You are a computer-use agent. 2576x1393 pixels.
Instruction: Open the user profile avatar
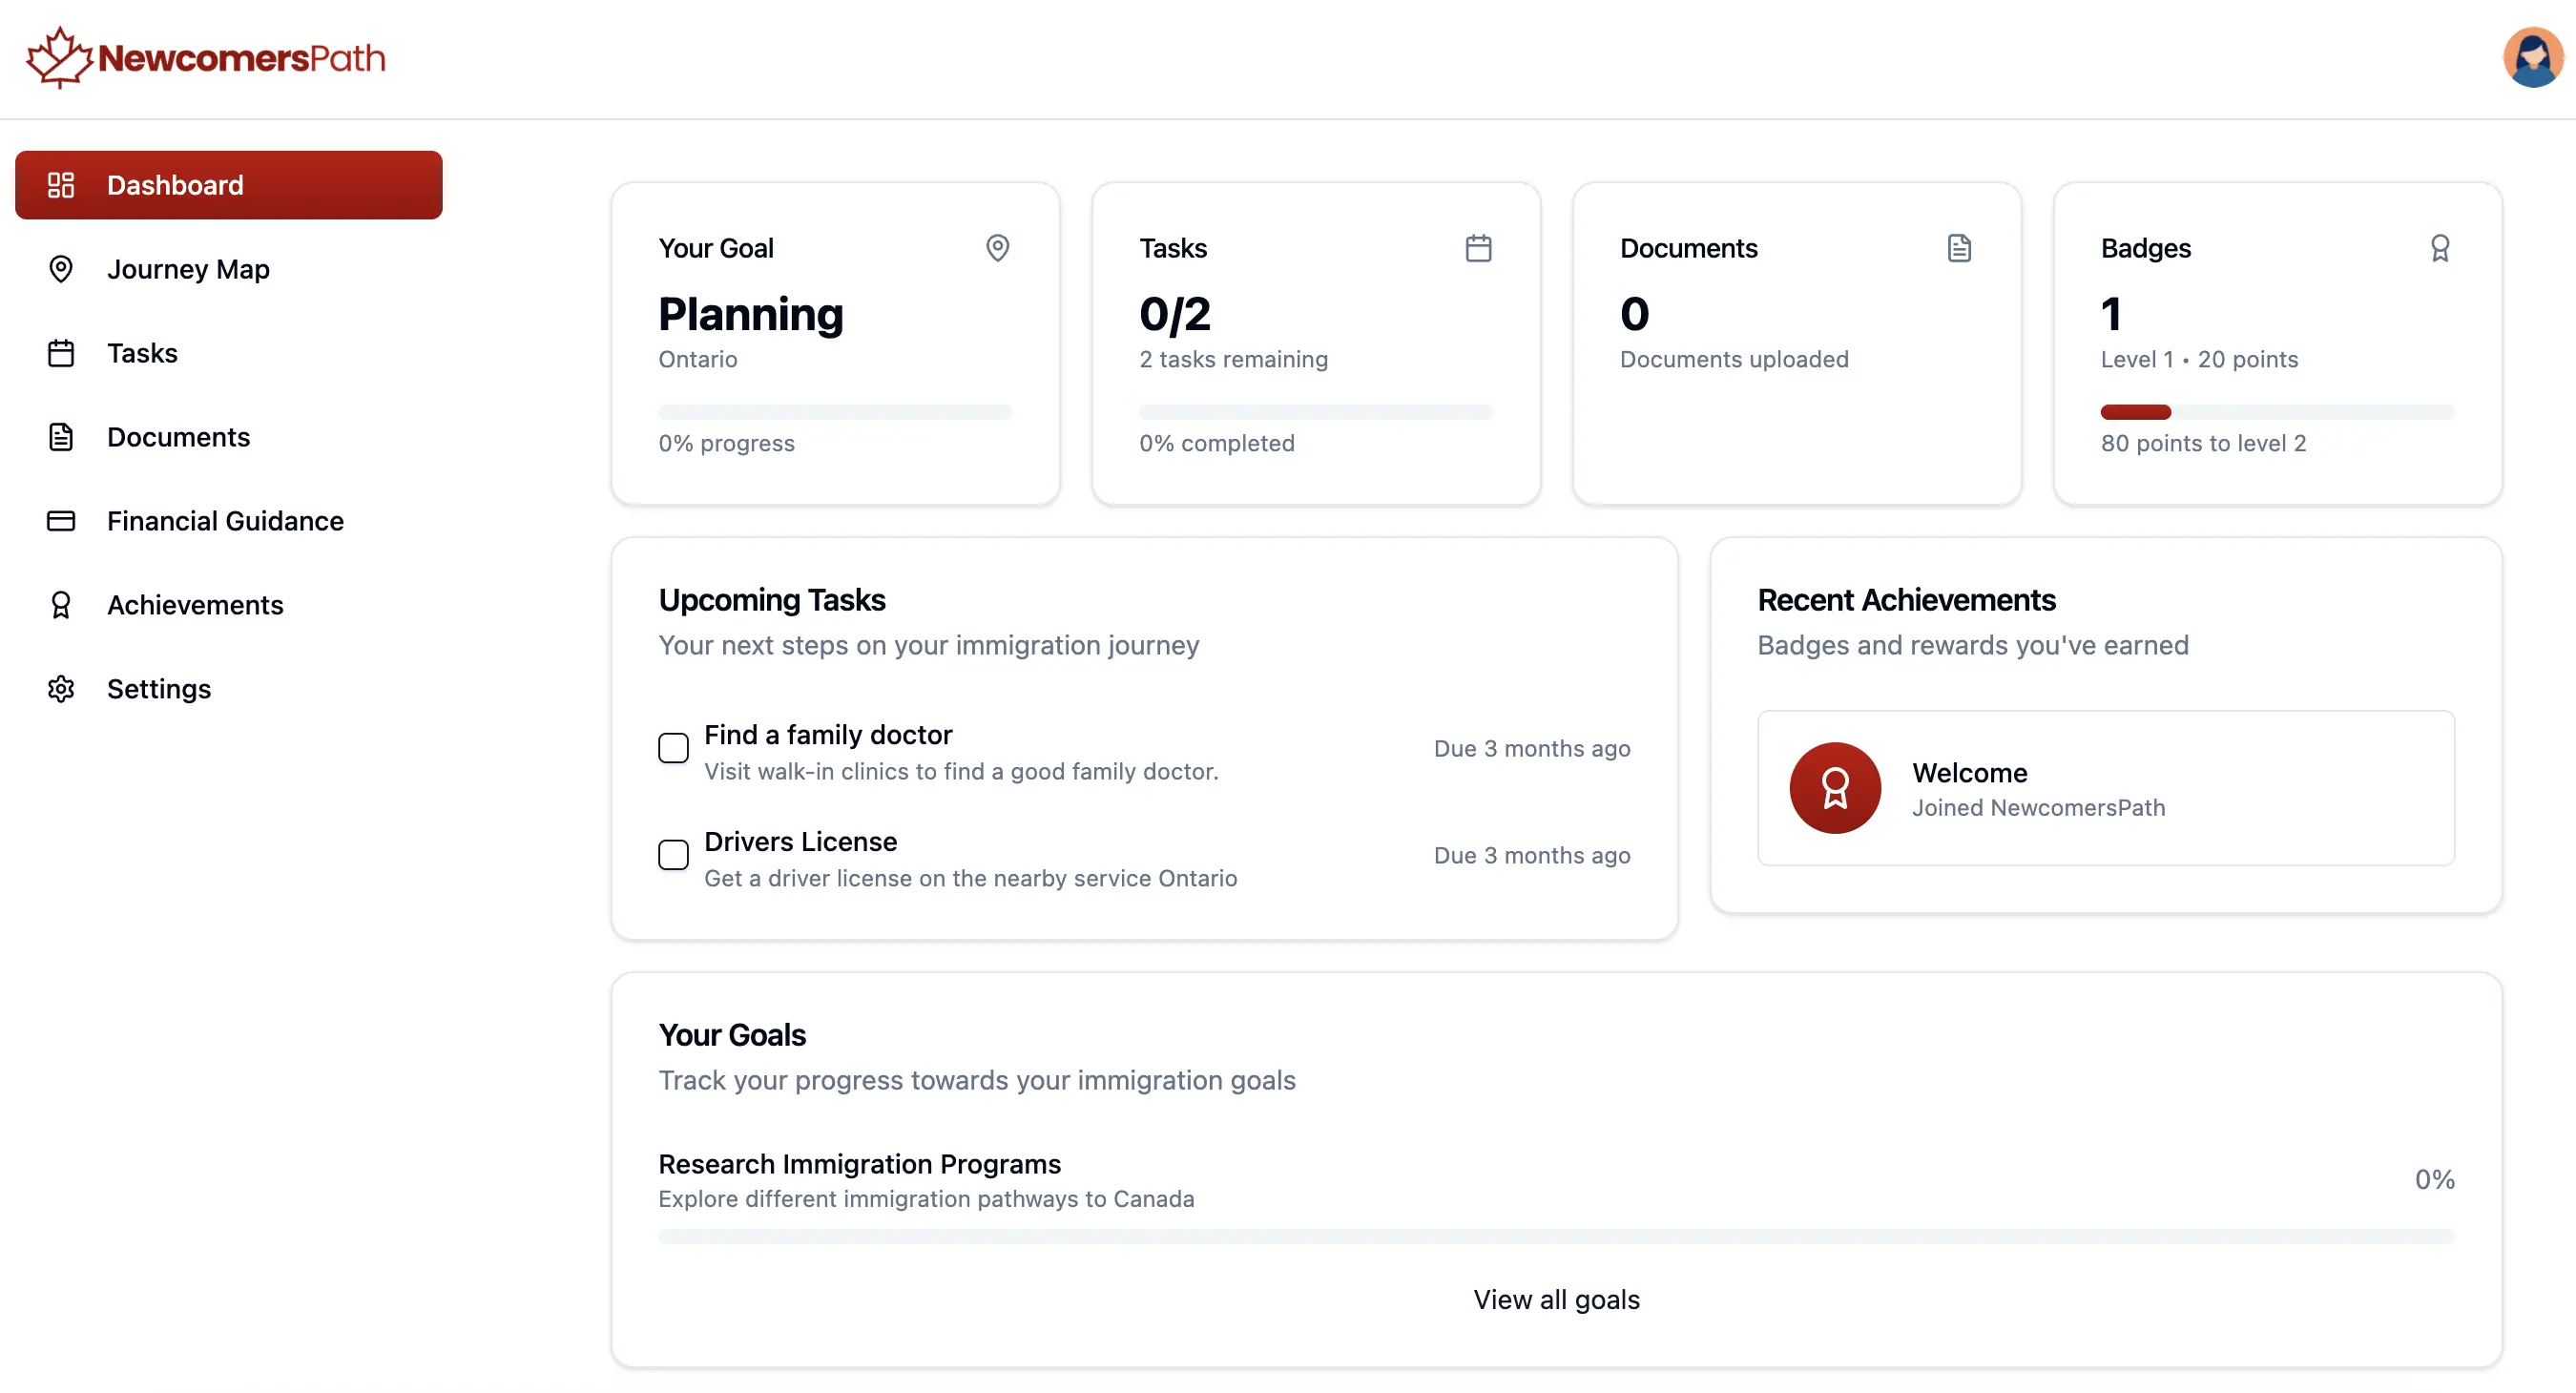pyautogui.click(x=2532, y=57)
